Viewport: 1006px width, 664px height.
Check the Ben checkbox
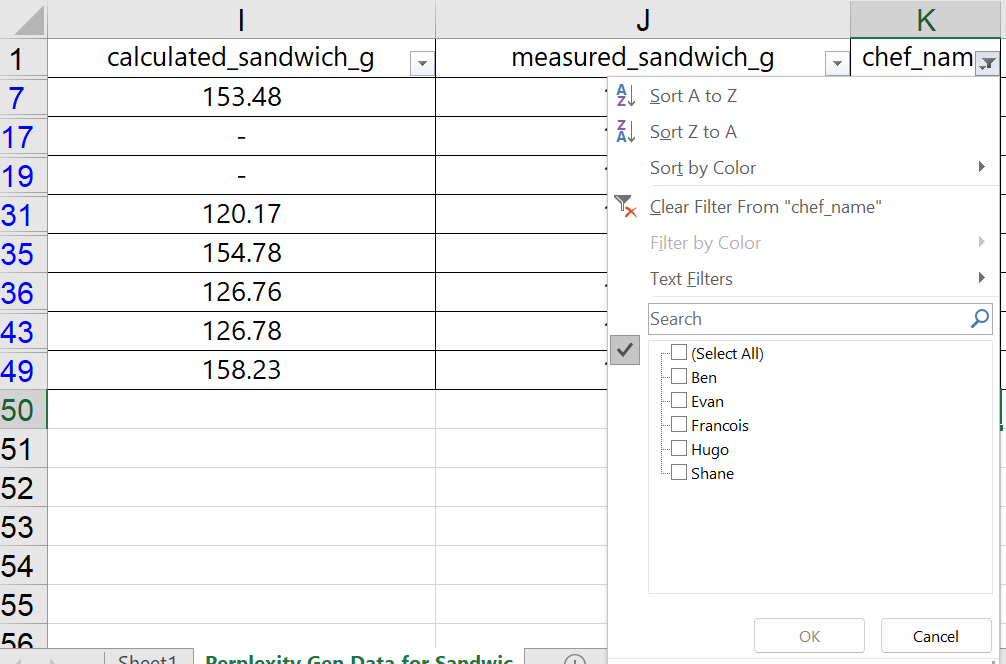point(679,377)
